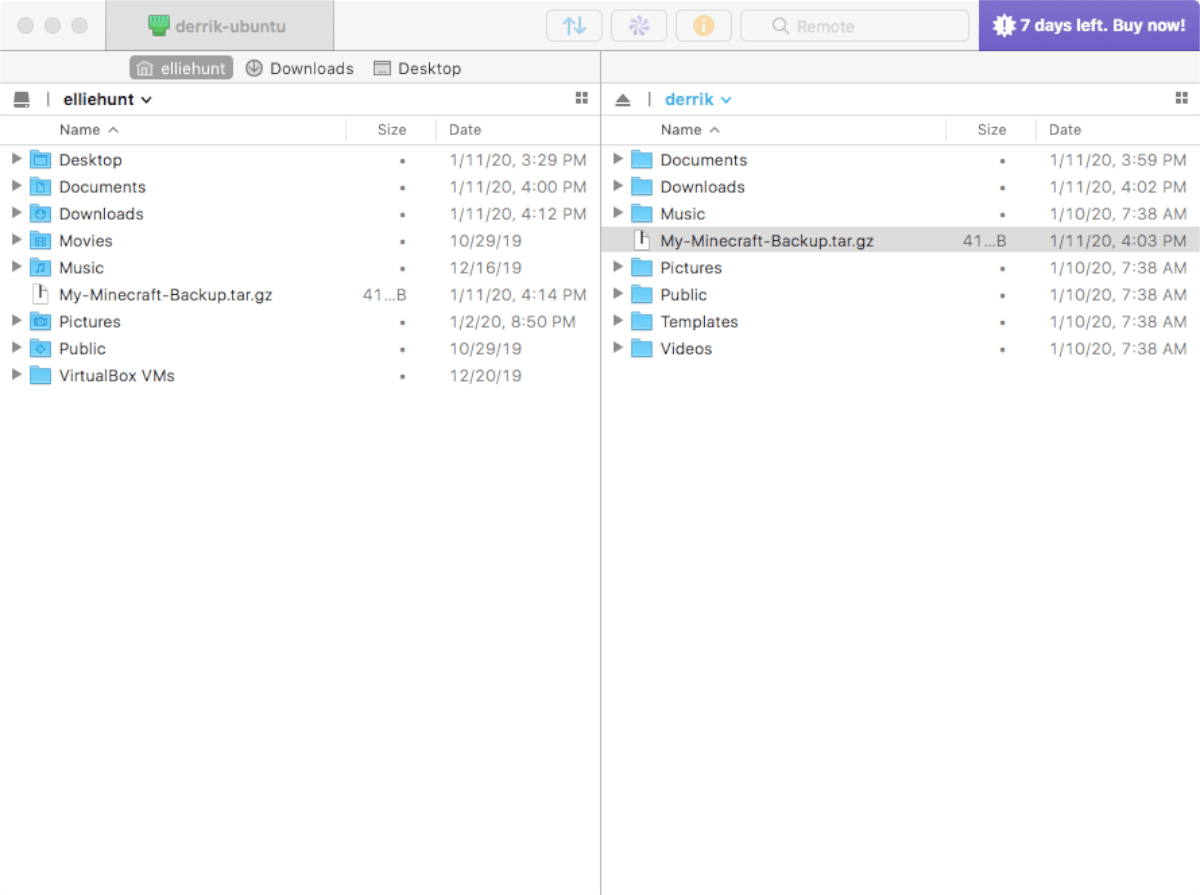Select the local Public folder icon
1200x895 pixels.
pos(40,348)
